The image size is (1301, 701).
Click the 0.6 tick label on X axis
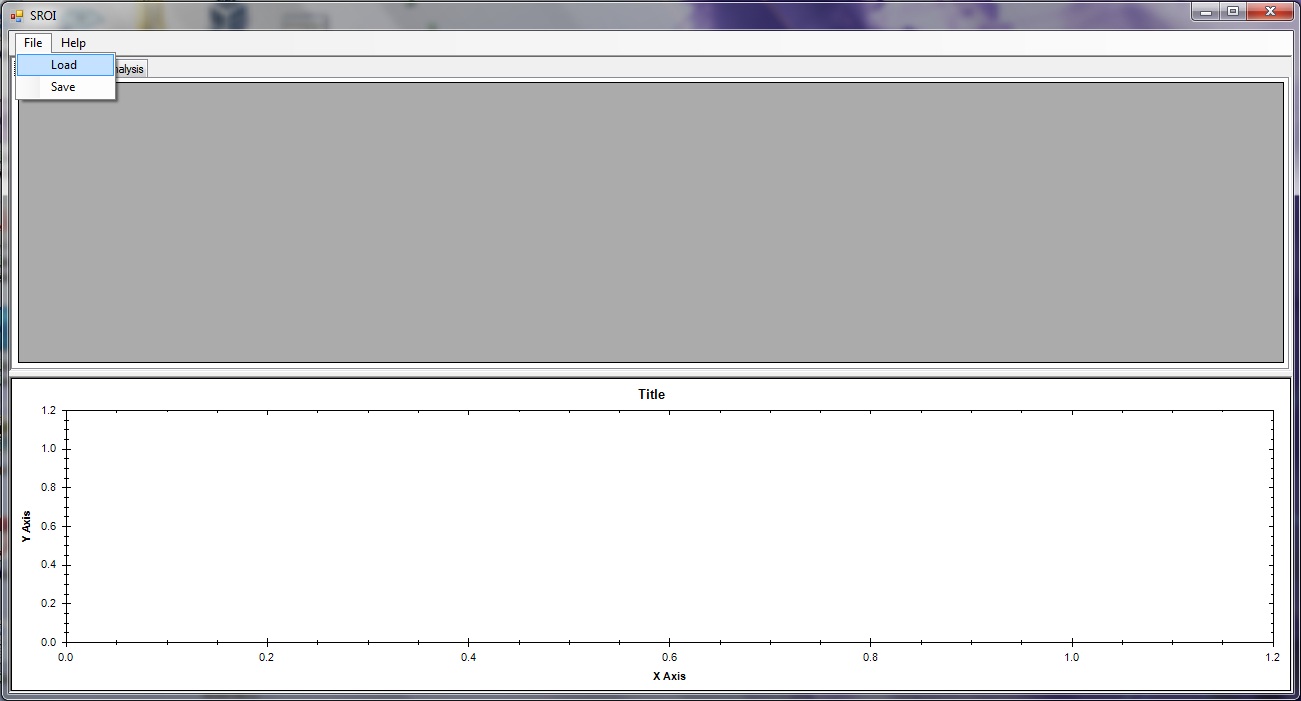pos(669,657)
